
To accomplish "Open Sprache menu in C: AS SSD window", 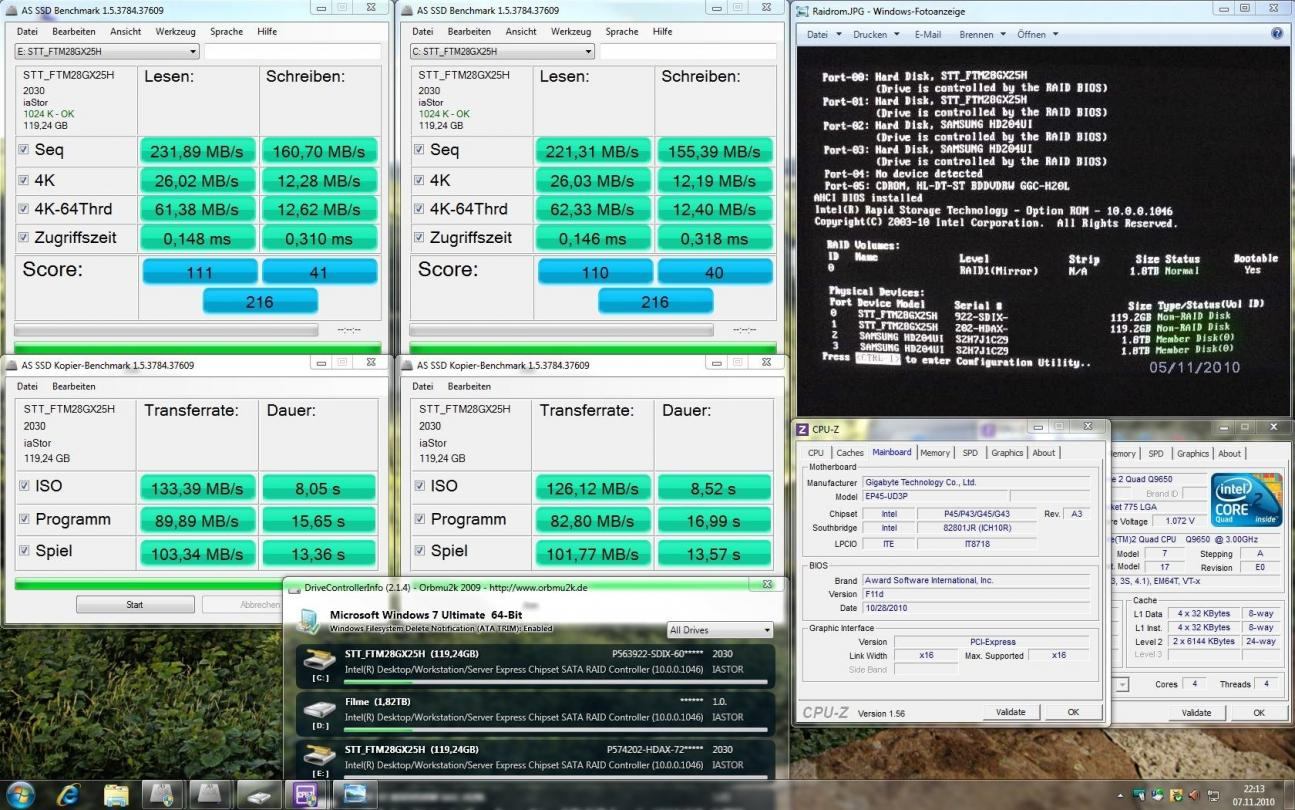I will coord(622,31).
